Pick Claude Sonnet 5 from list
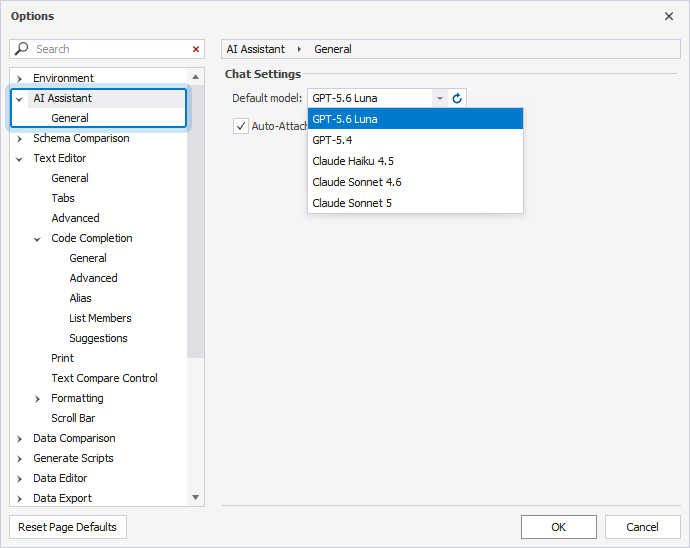Viewport: 690px width, 548px height. click(x=415, y=203)
